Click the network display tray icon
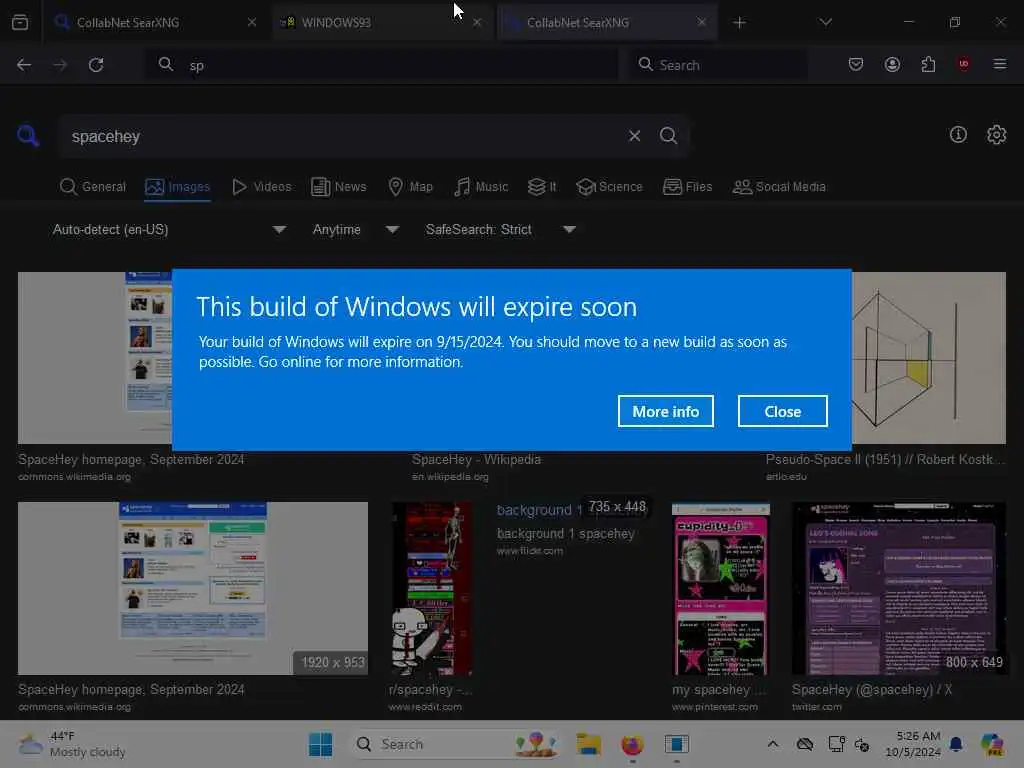The height and width of the screenshot is (768, 1024). (x=837, y=744)
